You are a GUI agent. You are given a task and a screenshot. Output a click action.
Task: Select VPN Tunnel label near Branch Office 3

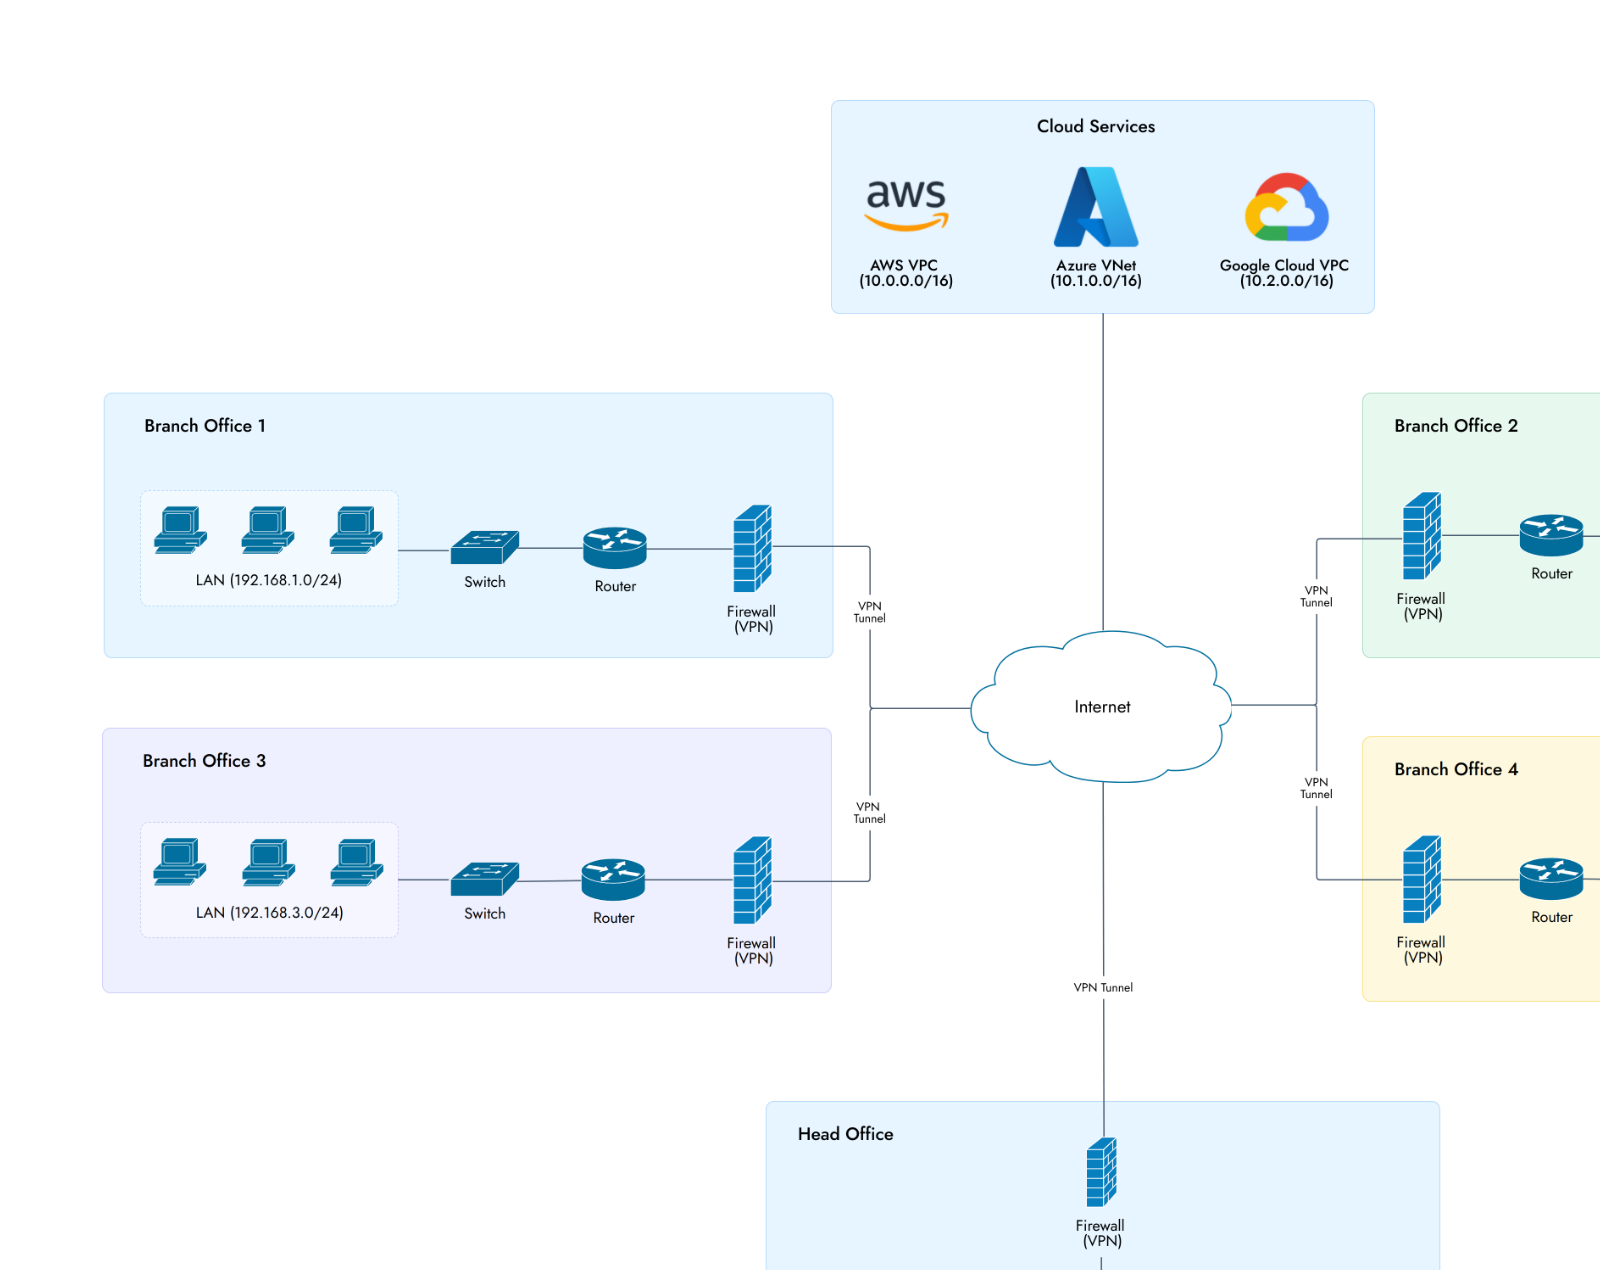[869, 813]
